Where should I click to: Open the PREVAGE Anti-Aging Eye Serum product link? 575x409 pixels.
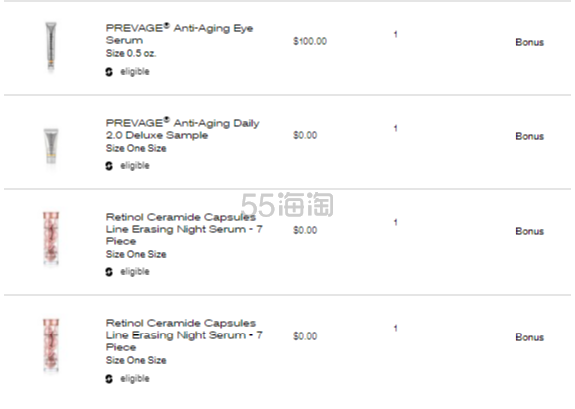pyautogui.click(x=179, y=34)
